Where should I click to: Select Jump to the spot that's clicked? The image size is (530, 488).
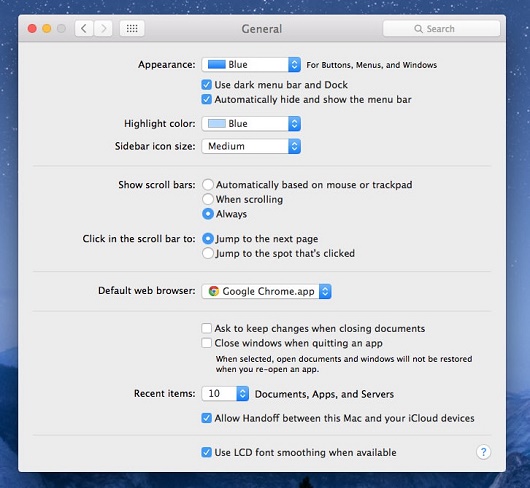pyautogui.click(x=208, y=253)
